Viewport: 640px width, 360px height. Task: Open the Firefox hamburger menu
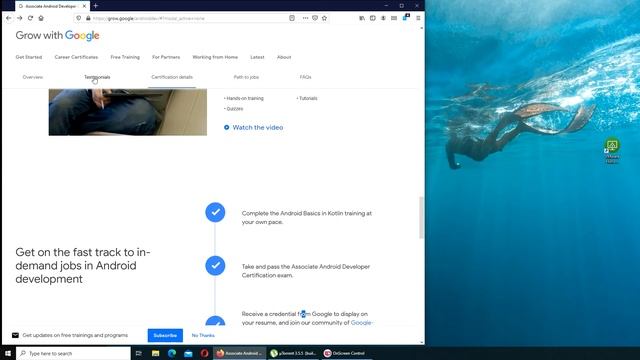418,18
